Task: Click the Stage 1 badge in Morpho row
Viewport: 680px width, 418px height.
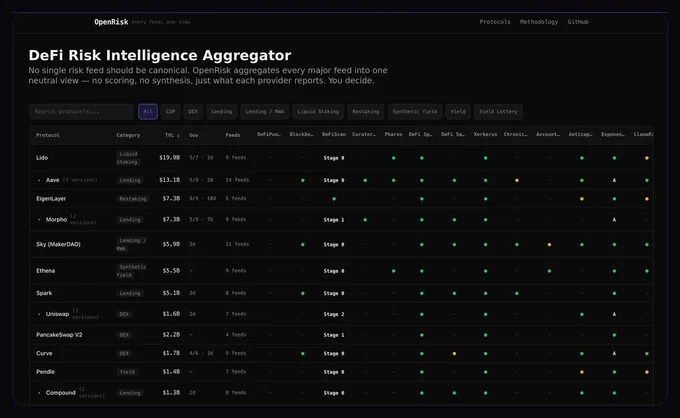Action: point(334,220)
